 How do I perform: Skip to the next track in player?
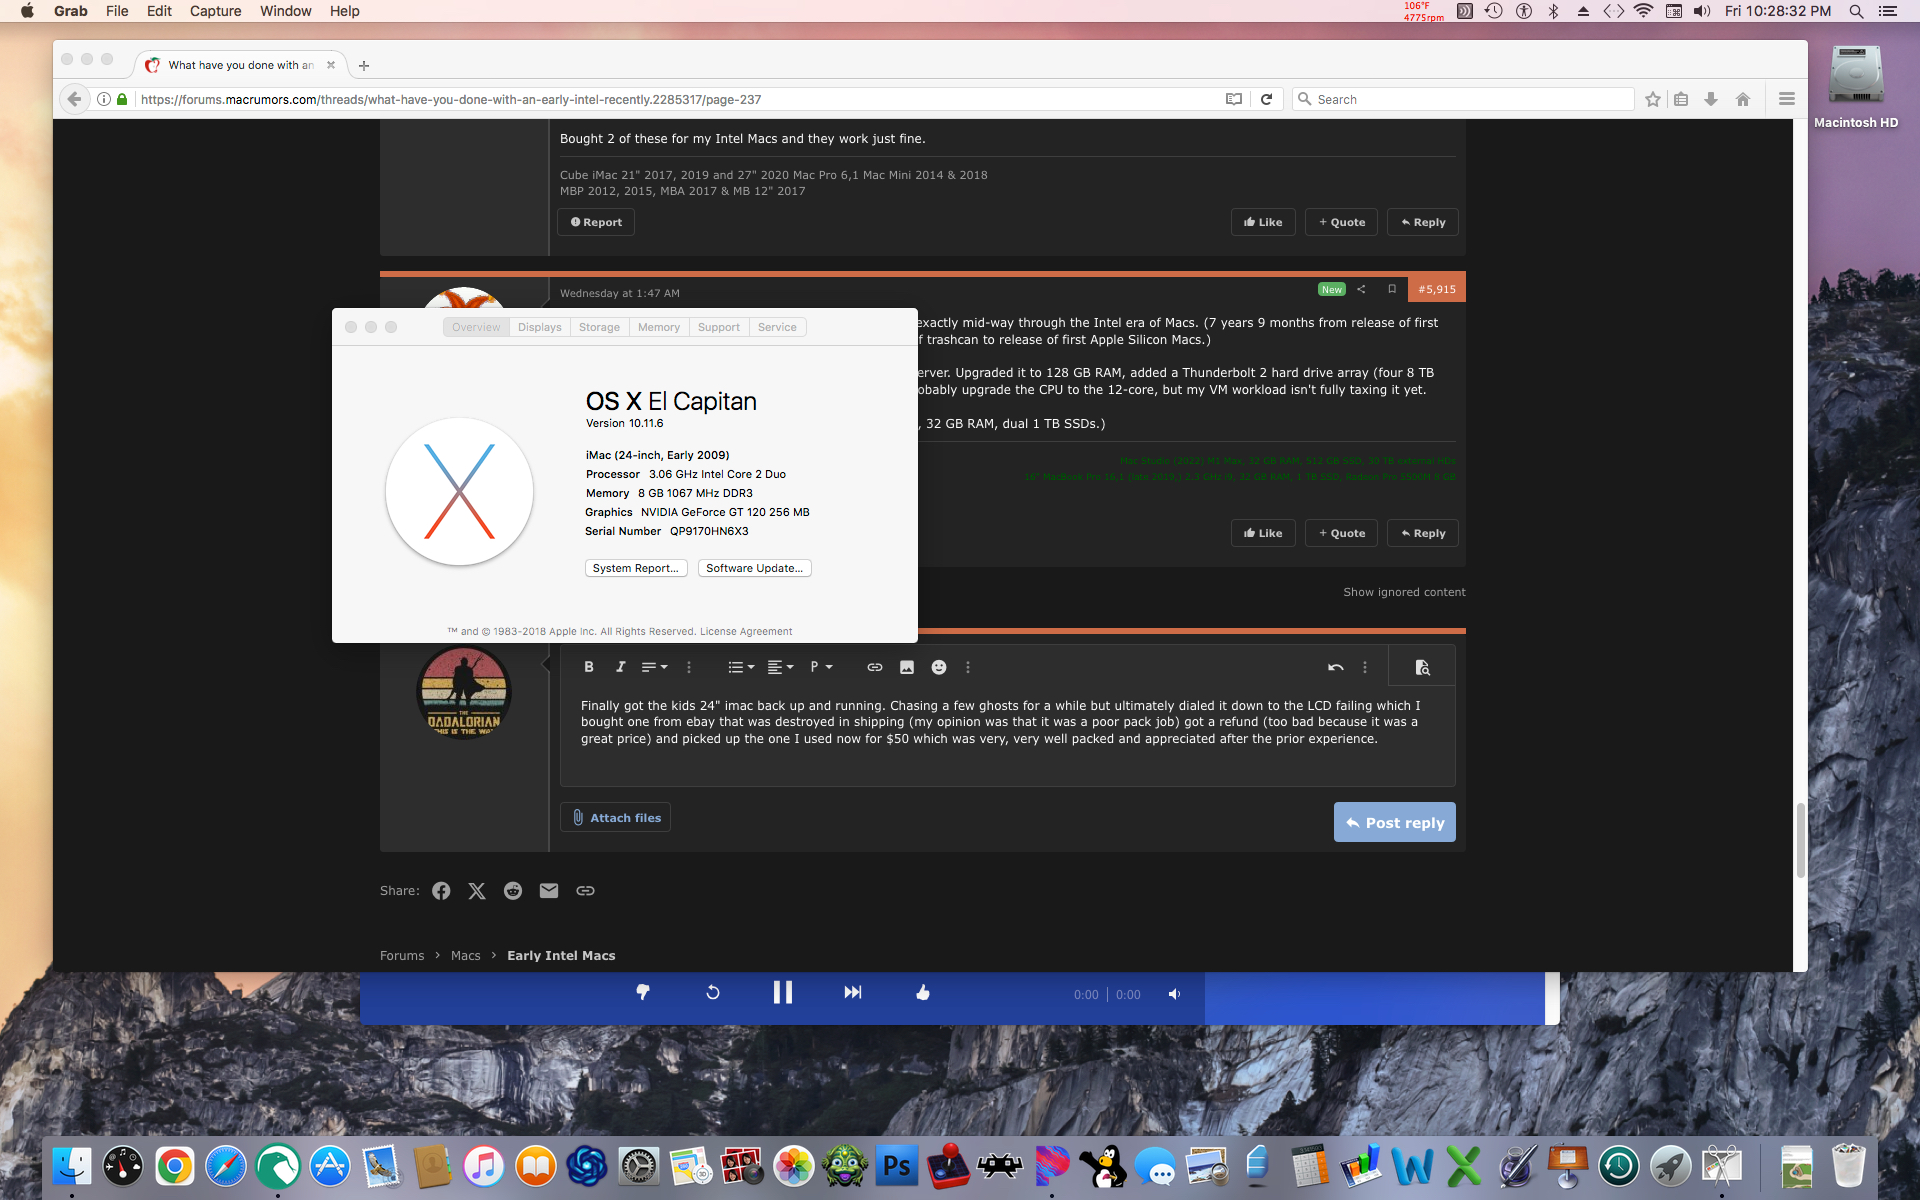click(853, 992)
